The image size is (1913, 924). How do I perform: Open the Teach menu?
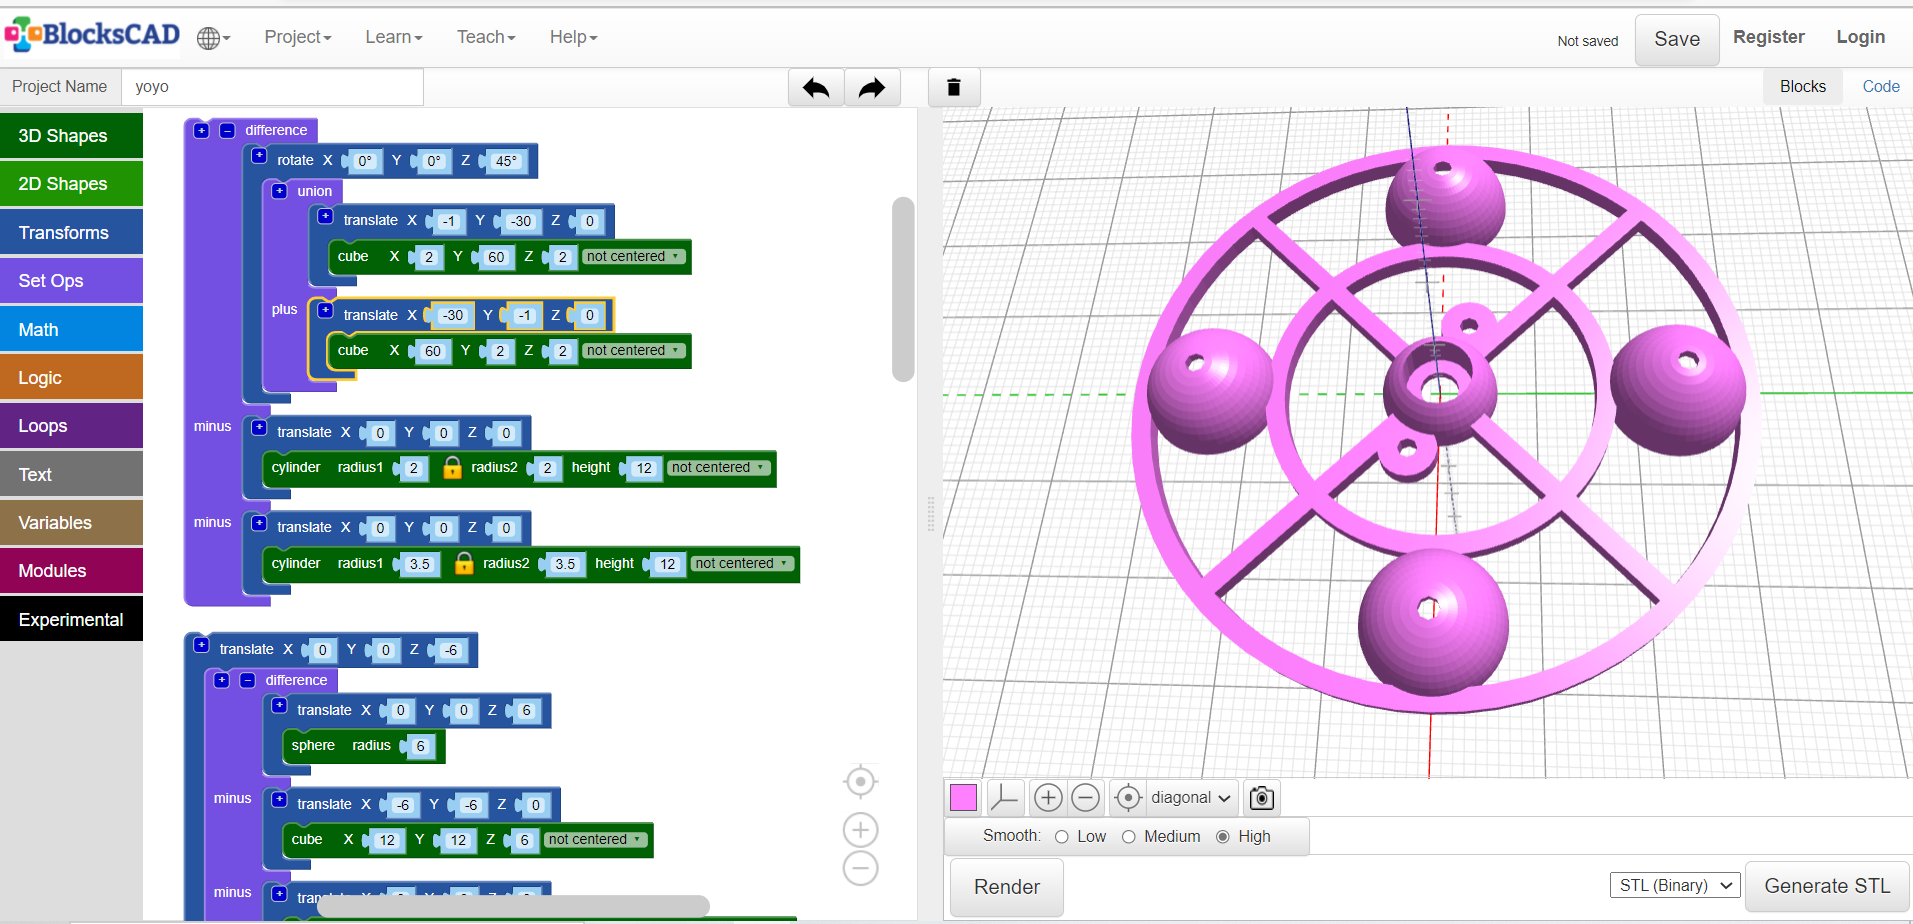(485, 37)
